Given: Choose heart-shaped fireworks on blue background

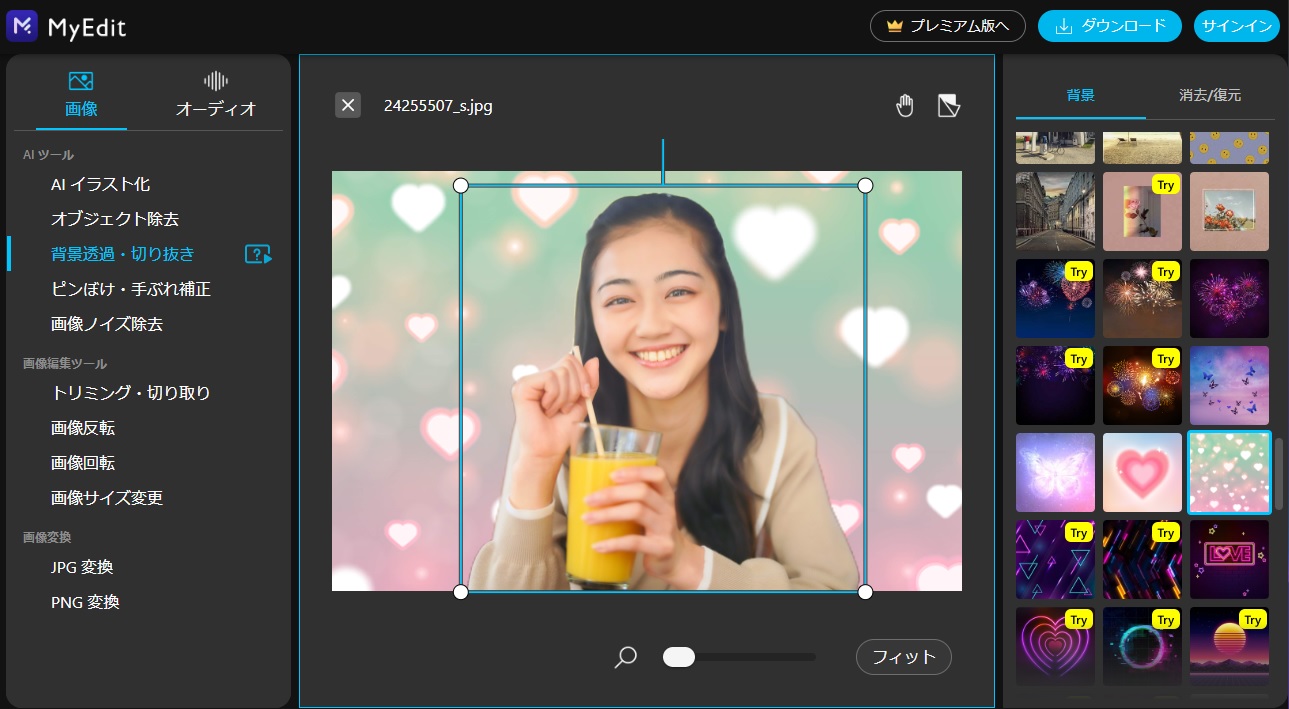Looking at the screenshot, I should 1055,298.
